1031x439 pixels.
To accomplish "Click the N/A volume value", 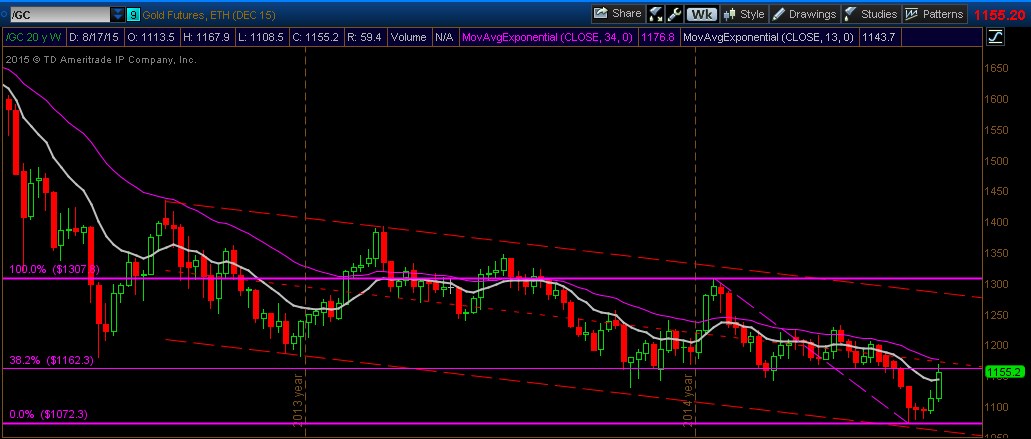I will (x=444, y=37).
